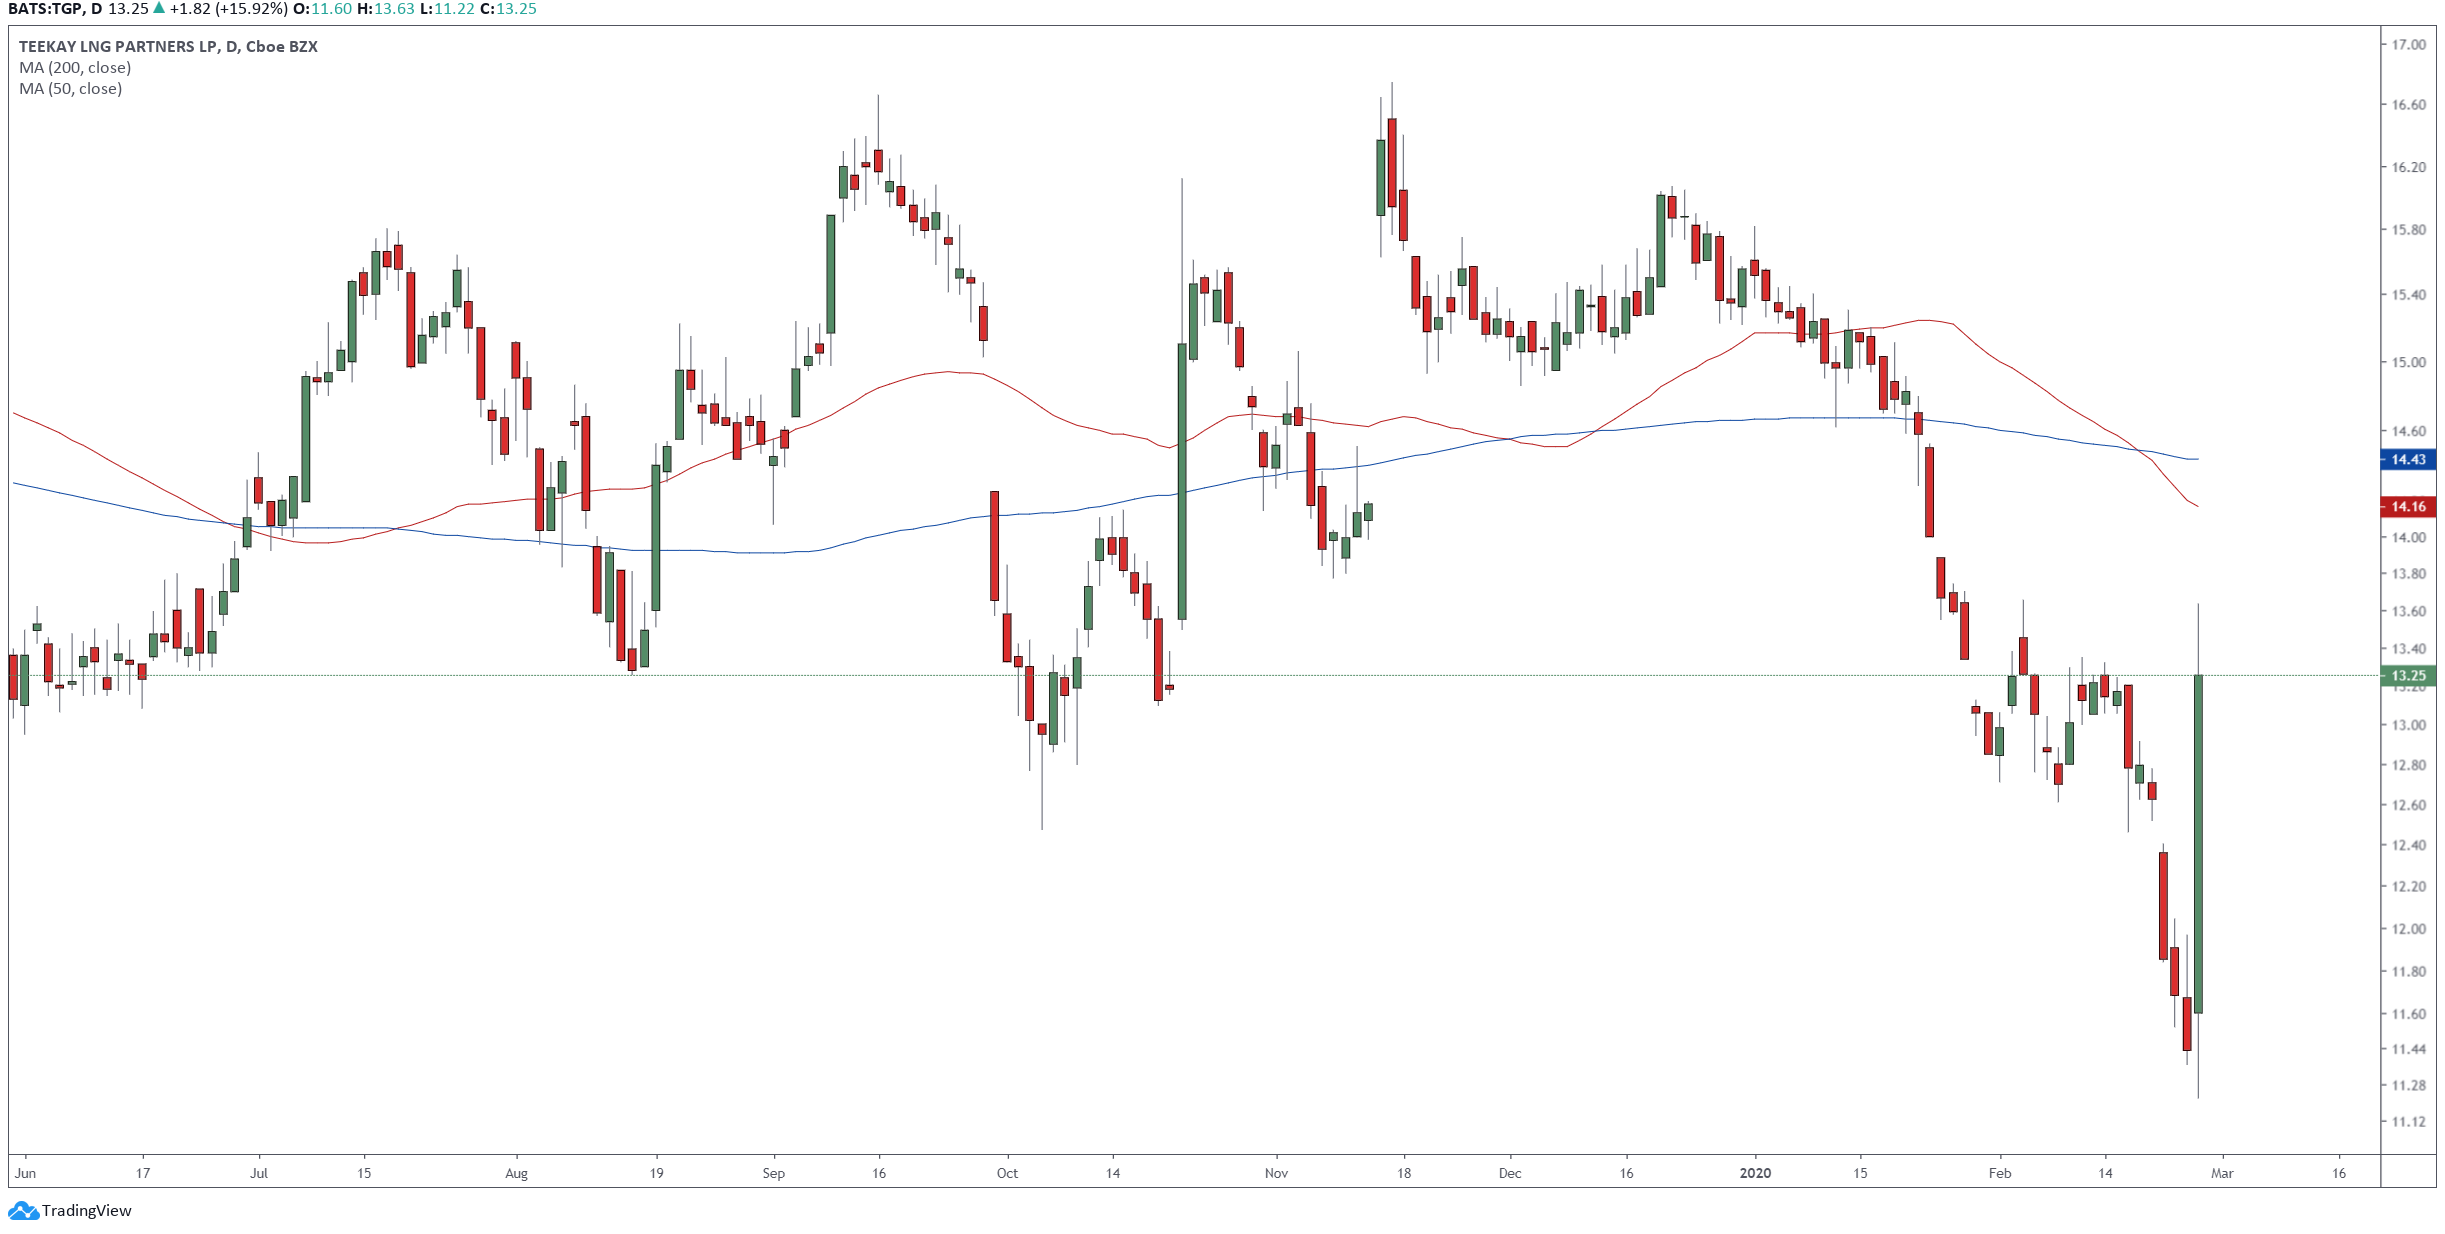Click the 15.00 price scale label
2445x1234 pixels.
pyautogui.click(x=2408, y=362)
